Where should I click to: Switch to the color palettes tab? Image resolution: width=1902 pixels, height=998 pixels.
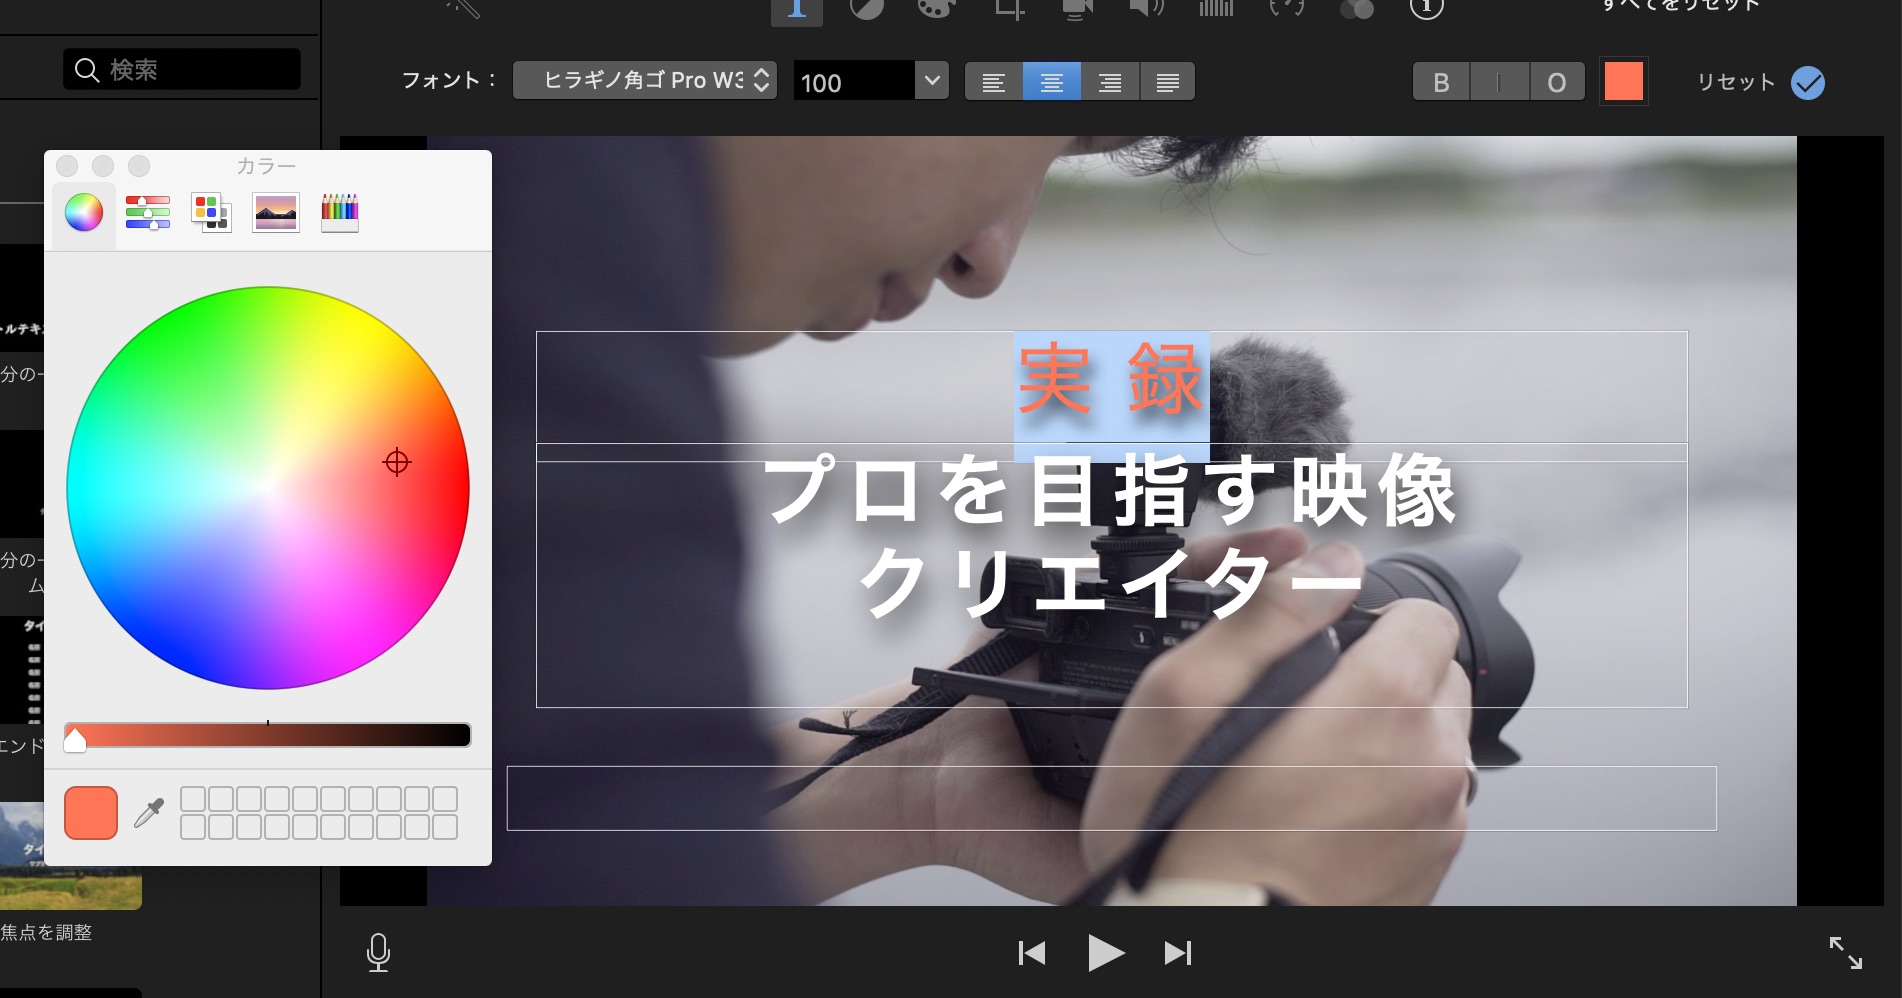(212, 212)
